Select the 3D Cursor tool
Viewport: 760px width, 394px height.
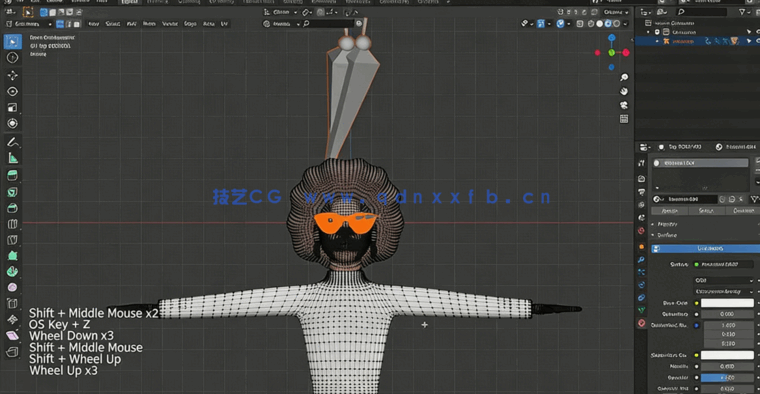(x=13, y=58)
